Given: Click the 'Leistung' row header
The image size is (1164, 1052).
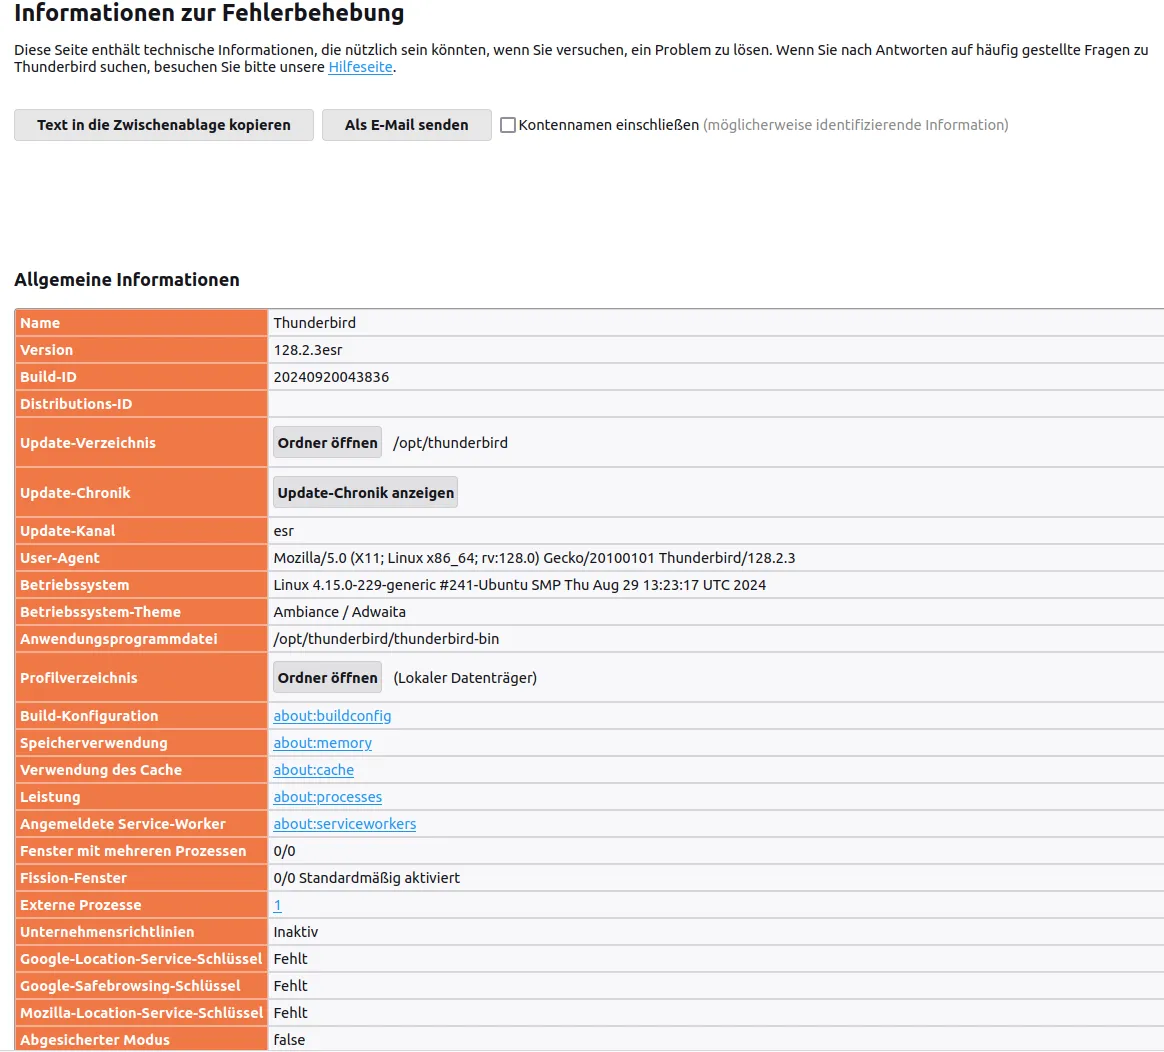Looking at the screenshot, I should tap(141, 797).
